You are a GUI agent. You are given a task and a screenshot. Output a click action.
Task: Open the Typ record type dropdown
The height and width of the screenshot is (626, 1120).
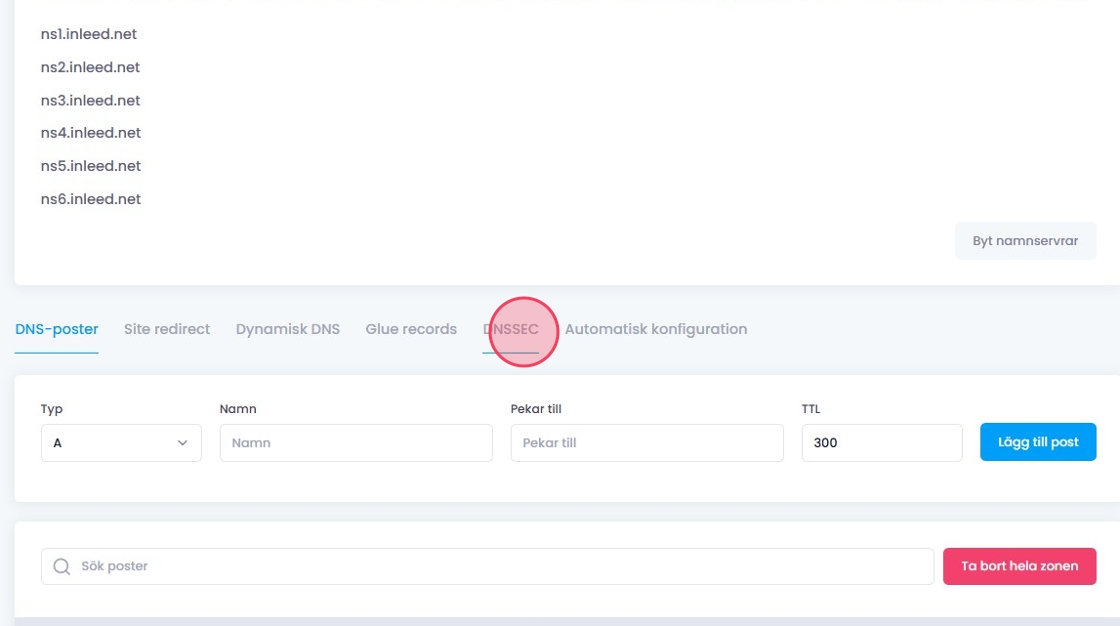[x=121, y=443]
